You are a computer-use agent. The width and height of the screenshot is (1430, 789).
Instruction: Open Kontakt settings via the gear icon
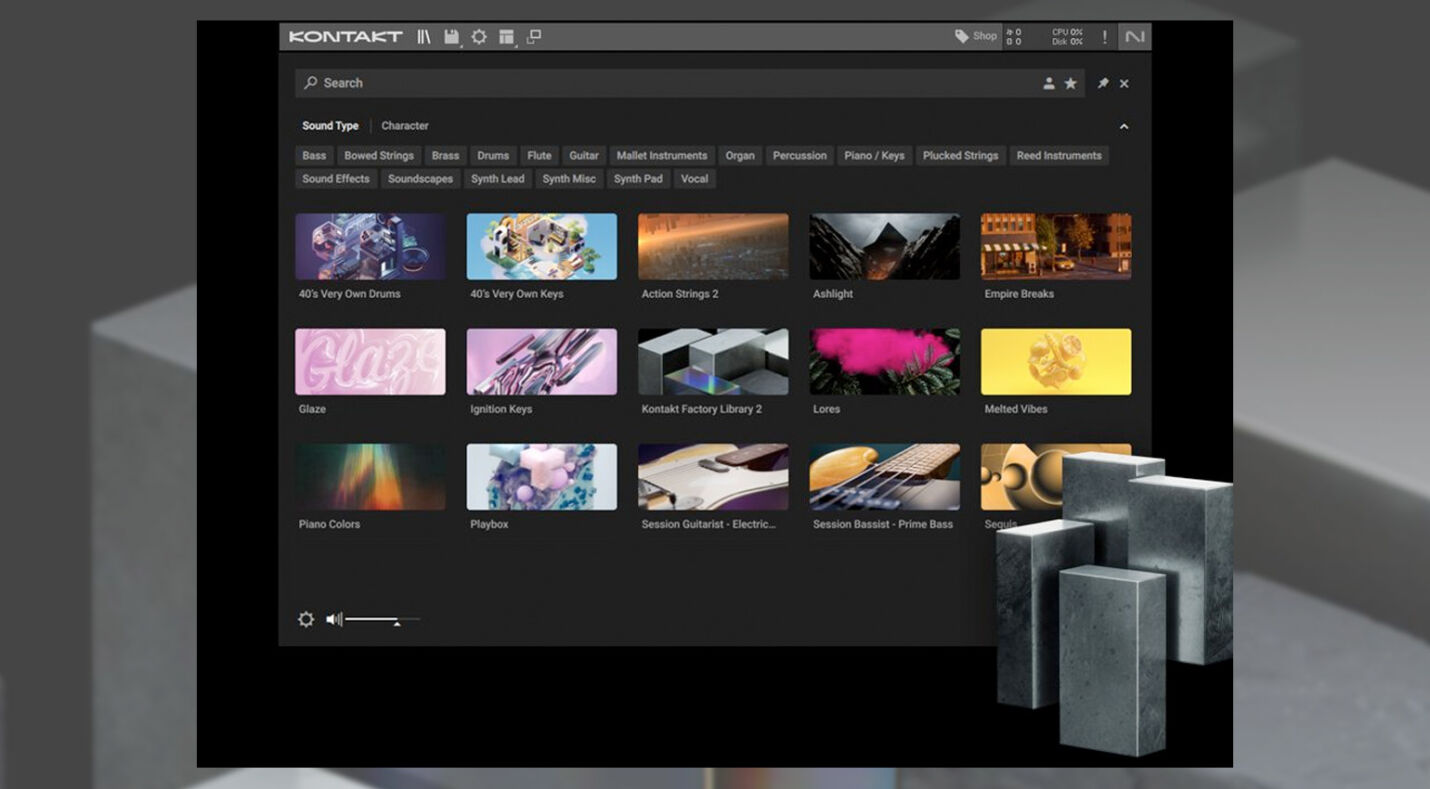[x=479, y=36]
